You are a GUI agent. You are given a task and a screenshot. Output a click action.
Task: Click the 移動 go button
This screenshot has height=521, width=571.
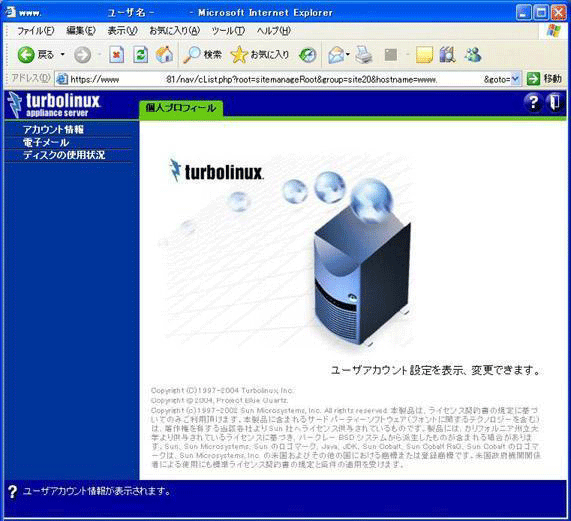[x=544, y=79]
